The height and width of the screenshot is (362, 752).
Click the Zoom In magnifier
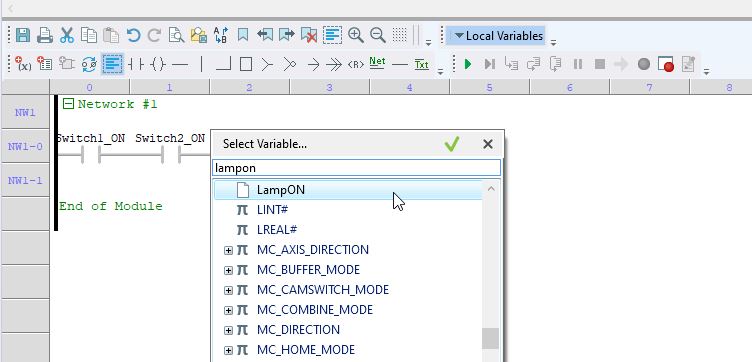(x=355, y=35)
